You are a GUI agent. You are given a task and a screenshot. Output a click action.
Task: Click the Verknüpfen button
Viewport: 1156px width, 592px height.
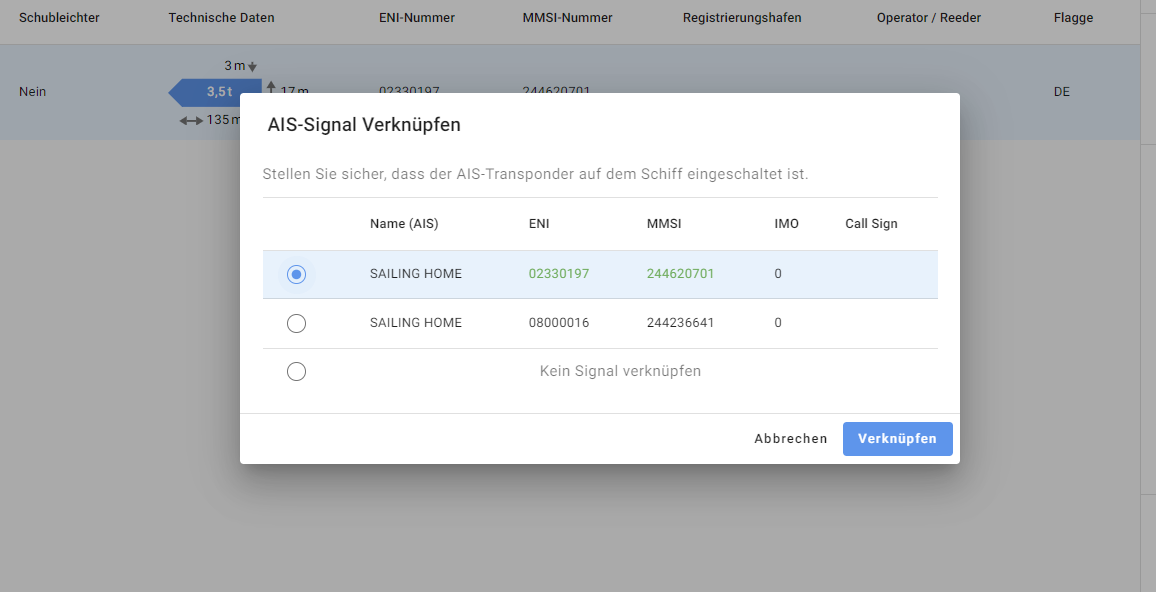897,439
